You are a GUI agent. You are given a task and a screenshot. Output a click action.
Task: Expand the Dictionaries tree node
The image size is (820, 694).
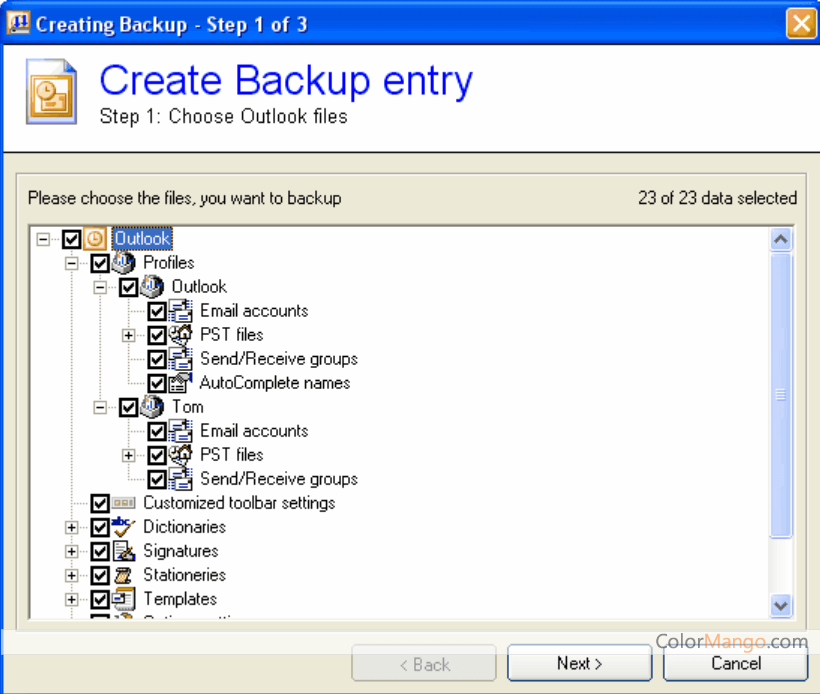pyautogui.click(x=71, y=527)
